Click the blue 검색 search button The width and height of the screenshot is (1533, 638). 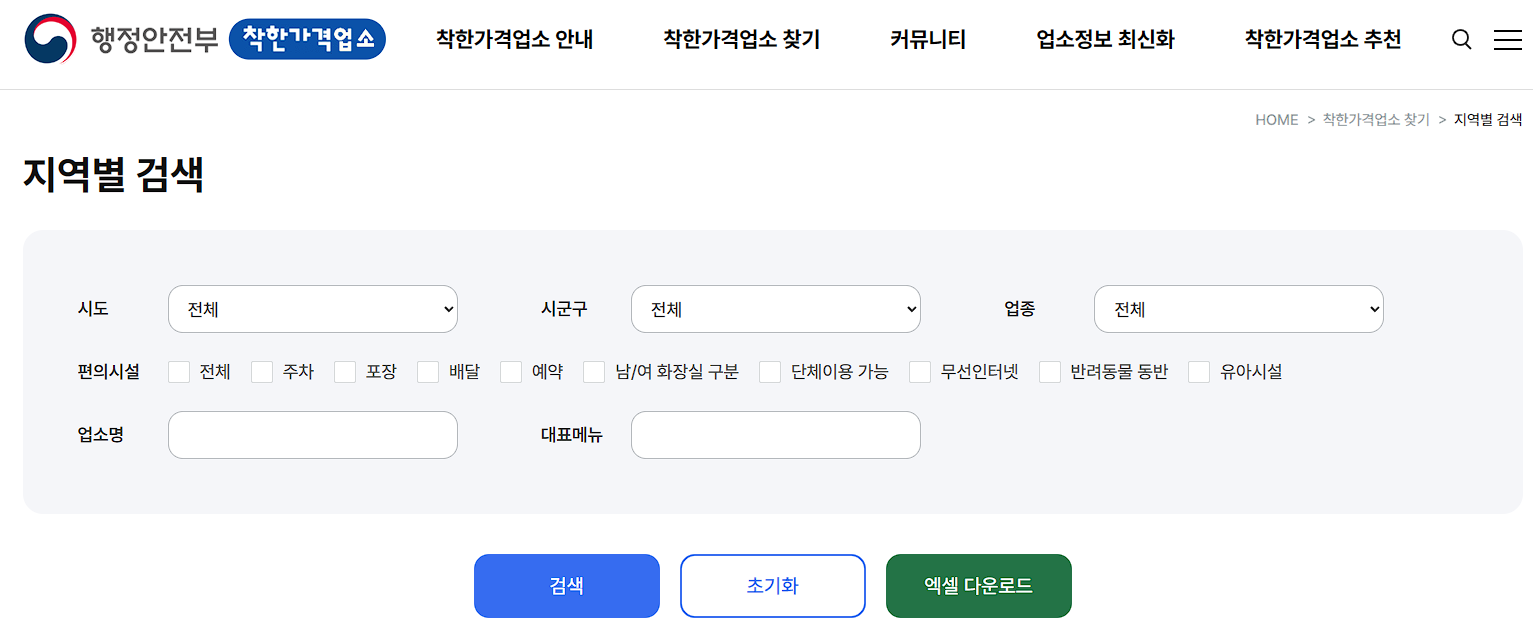click(566, 586)
